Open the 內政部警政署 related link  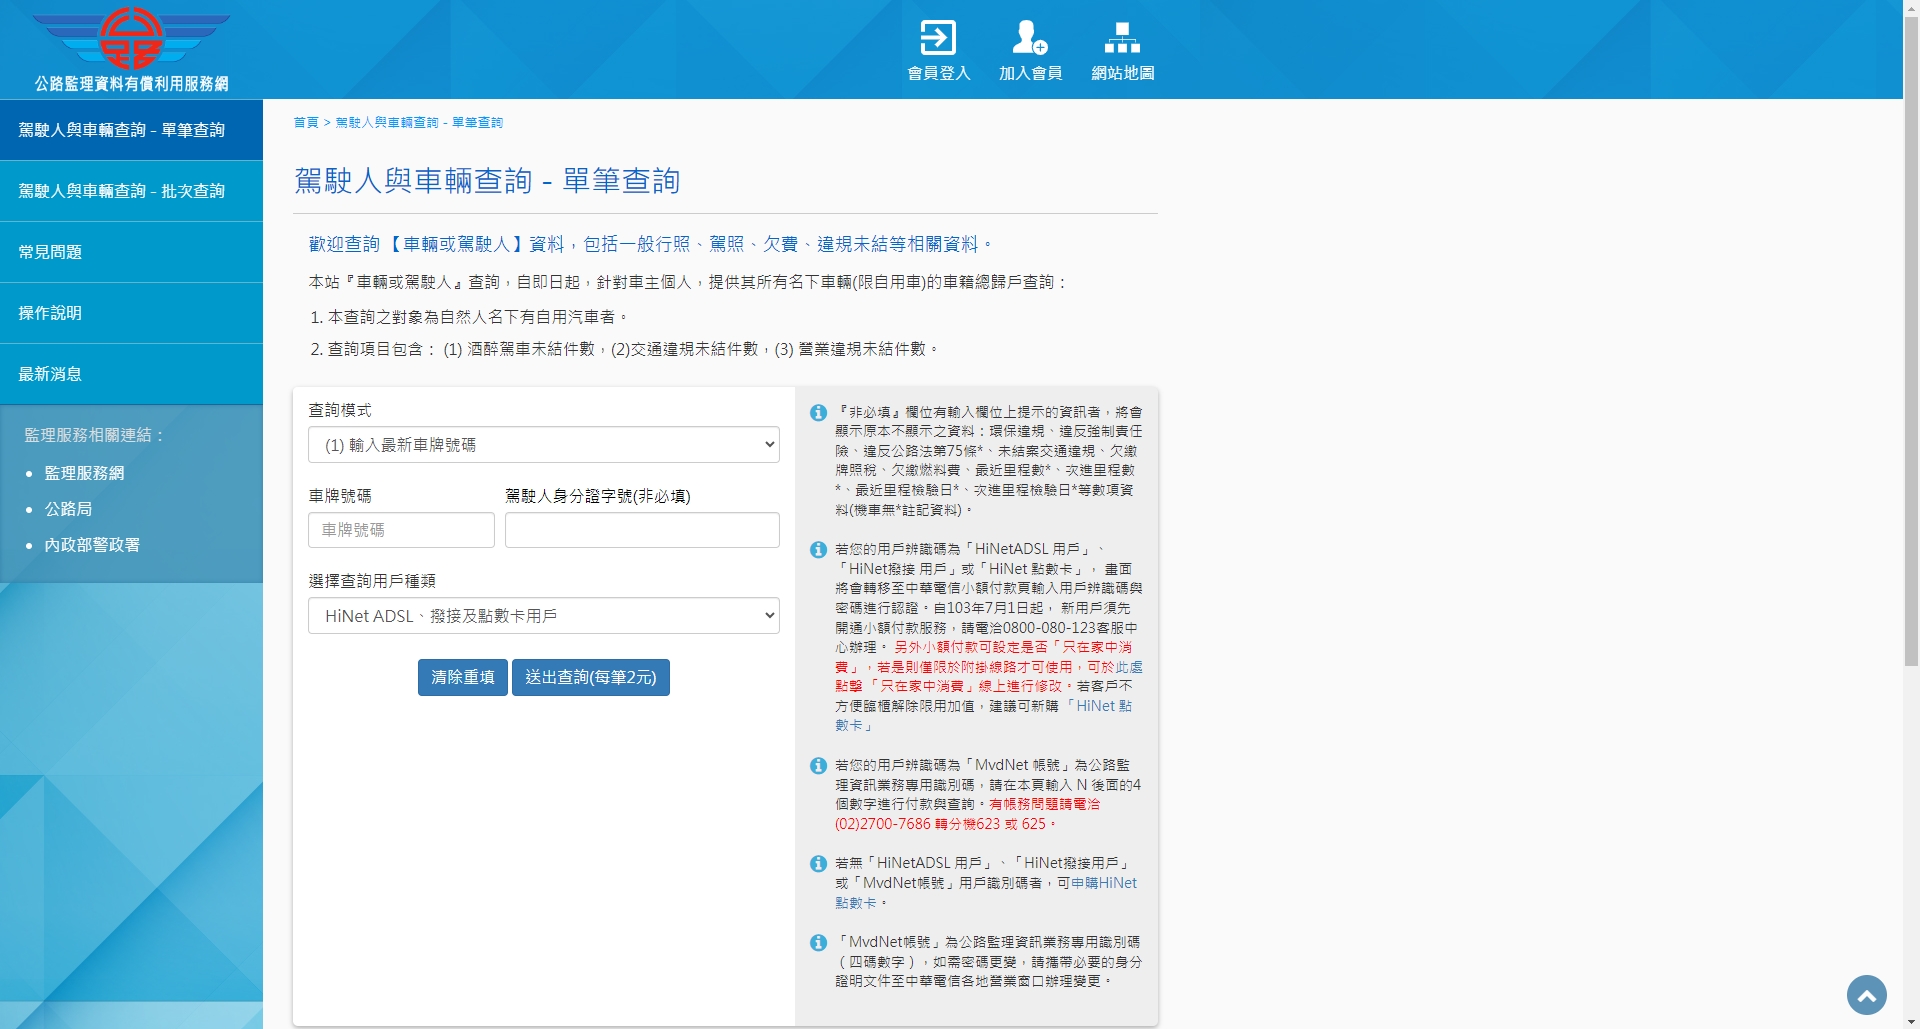(92, 545)
